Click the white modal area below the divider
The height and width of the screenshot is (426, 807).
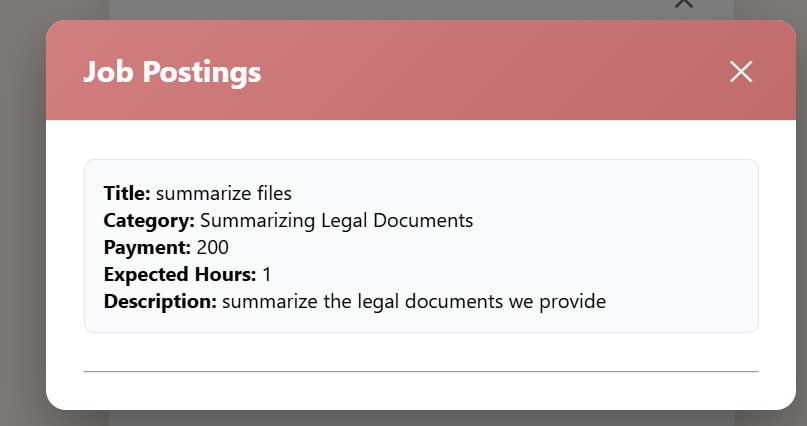point(421,390)
